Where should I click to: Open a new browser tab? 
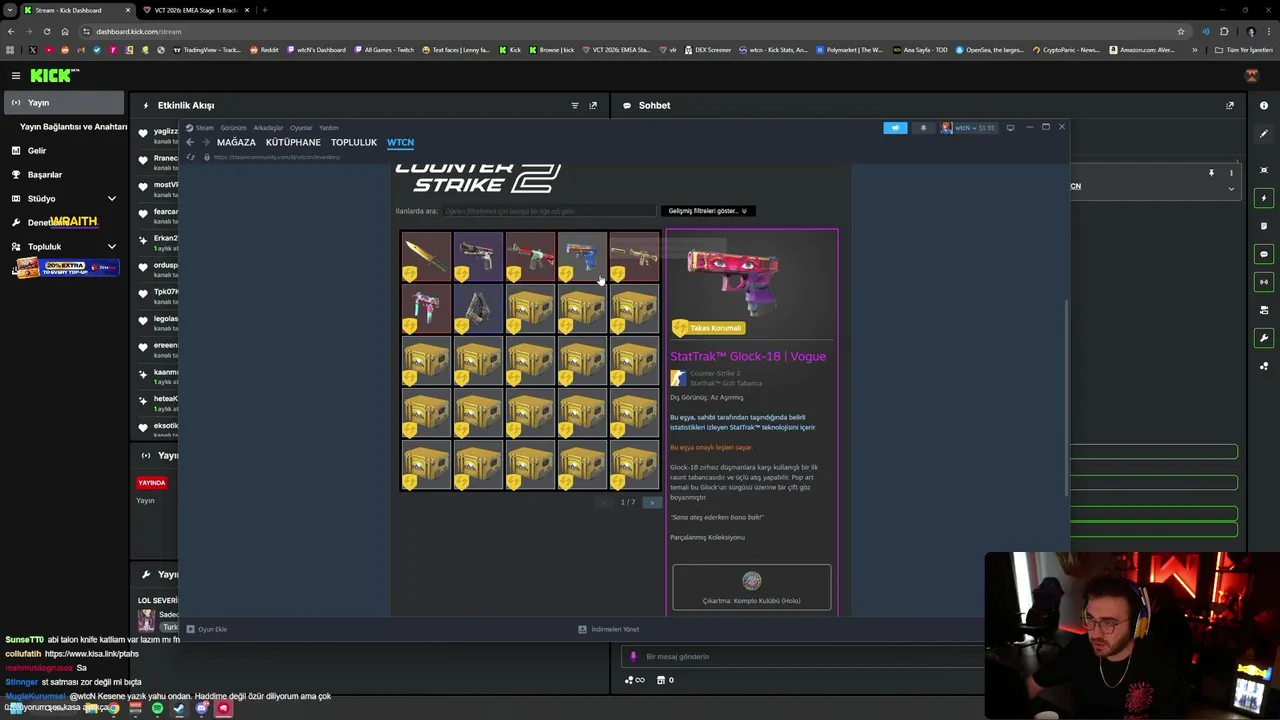tap(264, 10)
